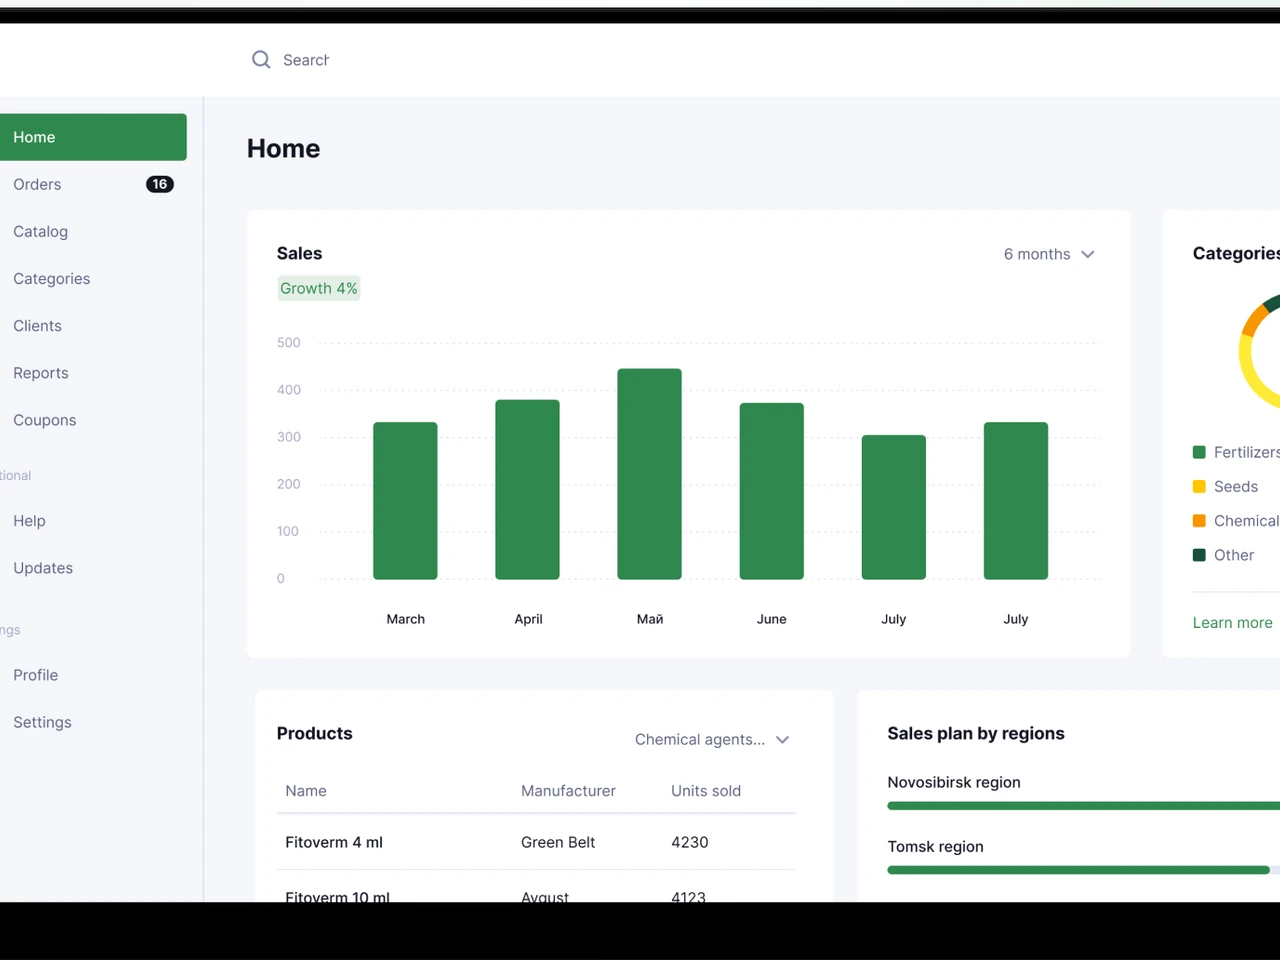Select Coupons in the sidebar

click(x=45, y=420)
